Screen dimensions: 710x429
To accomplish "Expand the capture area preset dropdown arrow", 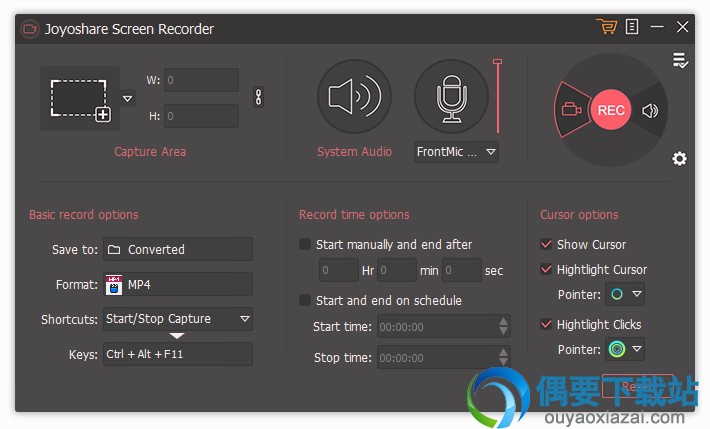I will click(x=128, y=98).
